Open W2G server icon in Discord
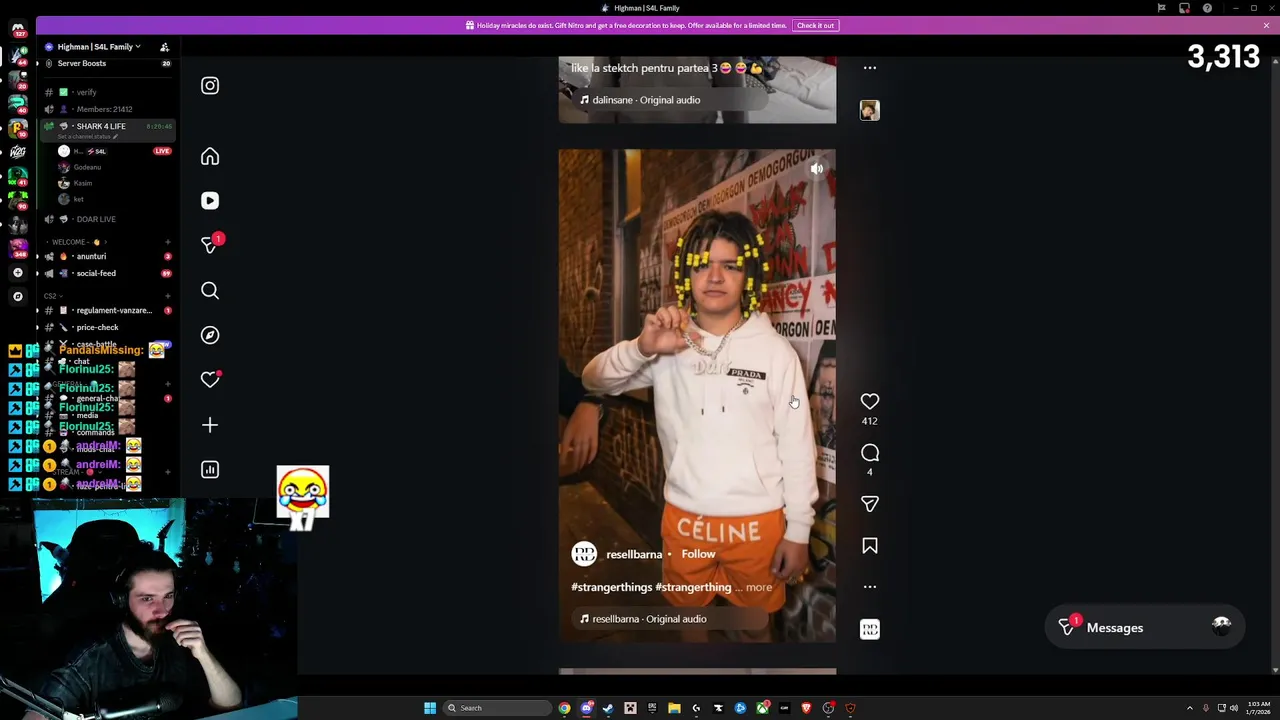Image resolution: width=1280 pixels, height=720 pixels. pos(18,152)
